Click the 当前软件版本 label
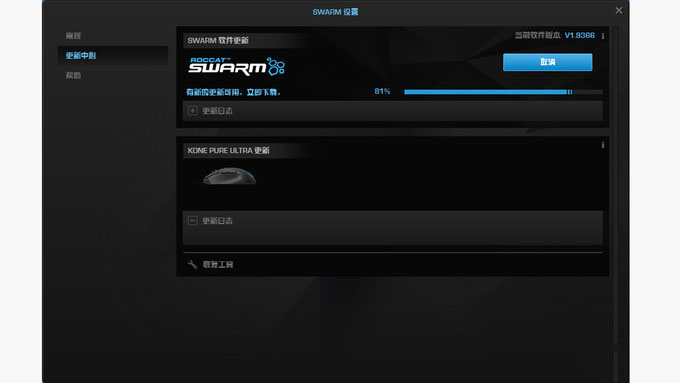 point(538,36)
